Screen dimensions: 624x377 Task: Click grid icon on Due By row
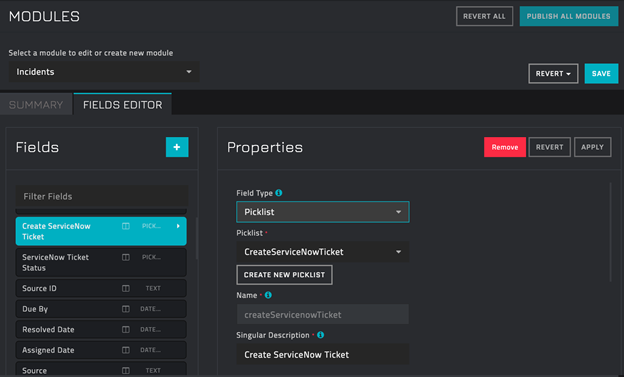(x=126, y=309)
